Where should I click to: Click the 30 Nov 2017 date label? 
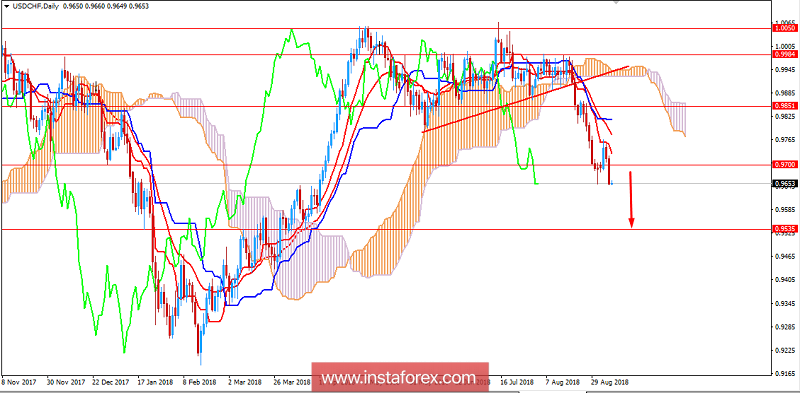pos(66,382)
